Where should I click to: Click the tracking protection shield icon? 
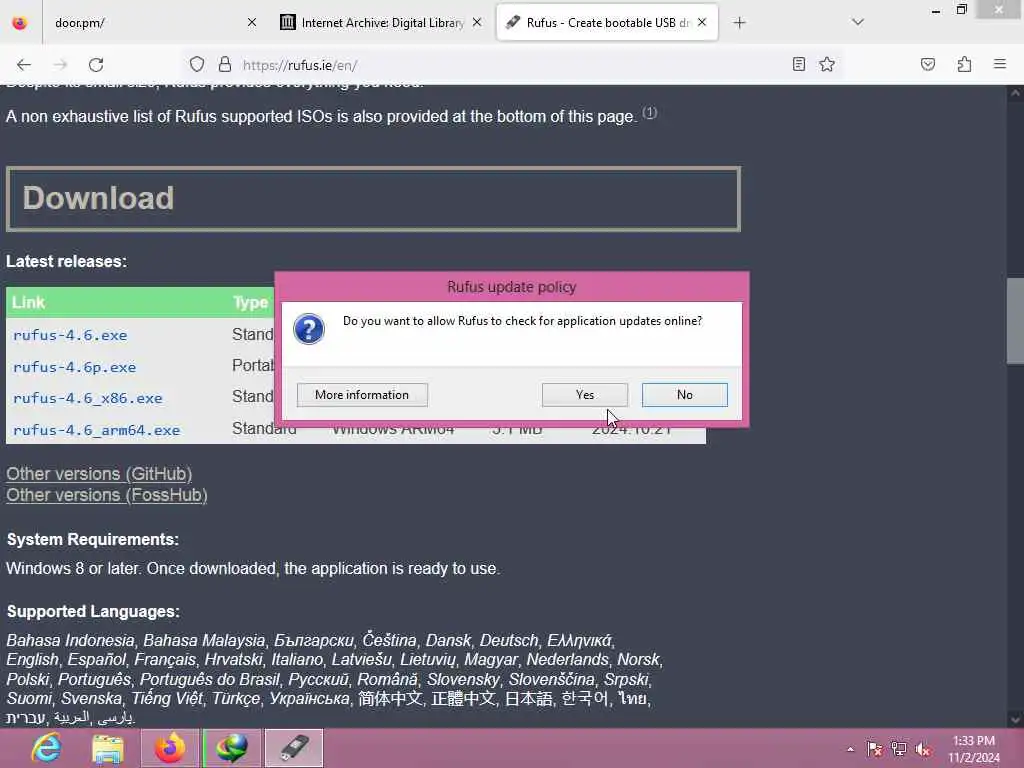(197, 65)
